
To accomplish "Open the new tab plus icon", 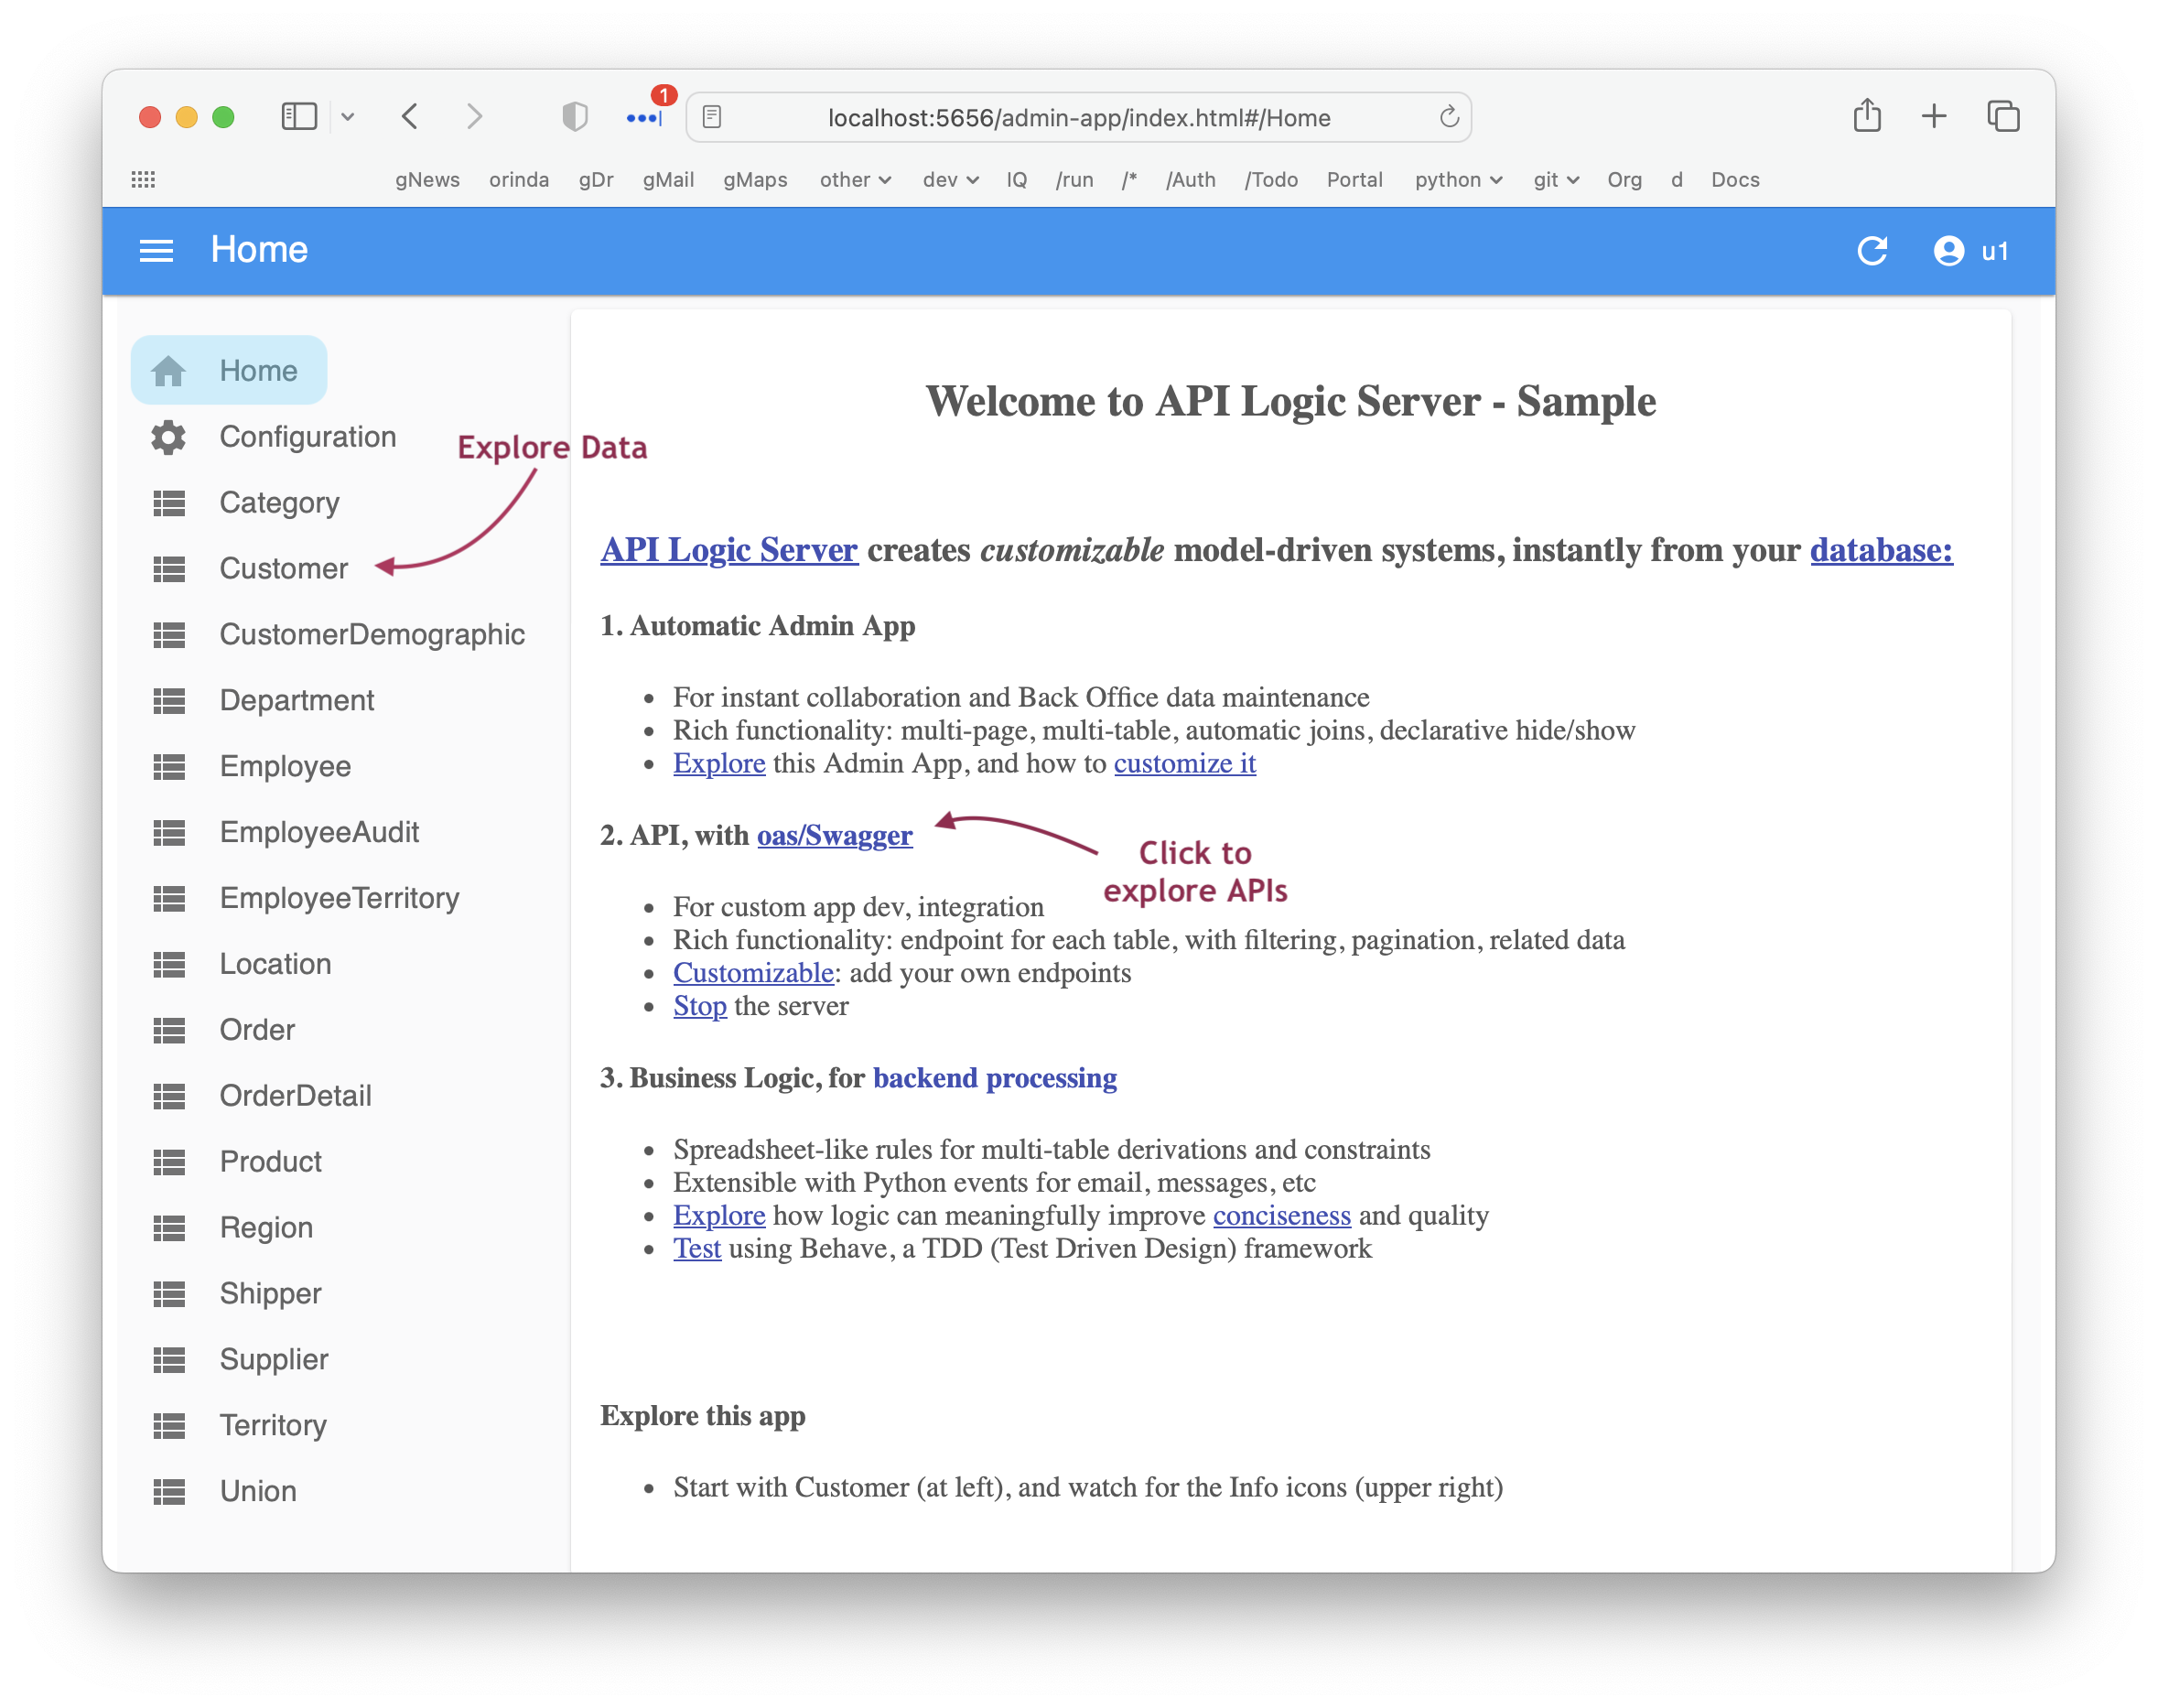I will (1934, 117).
